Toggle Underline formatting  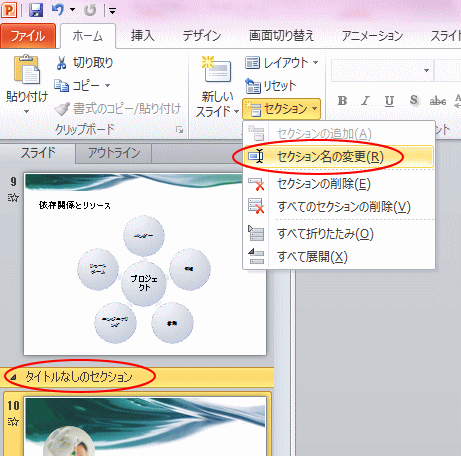coord(389,101)
